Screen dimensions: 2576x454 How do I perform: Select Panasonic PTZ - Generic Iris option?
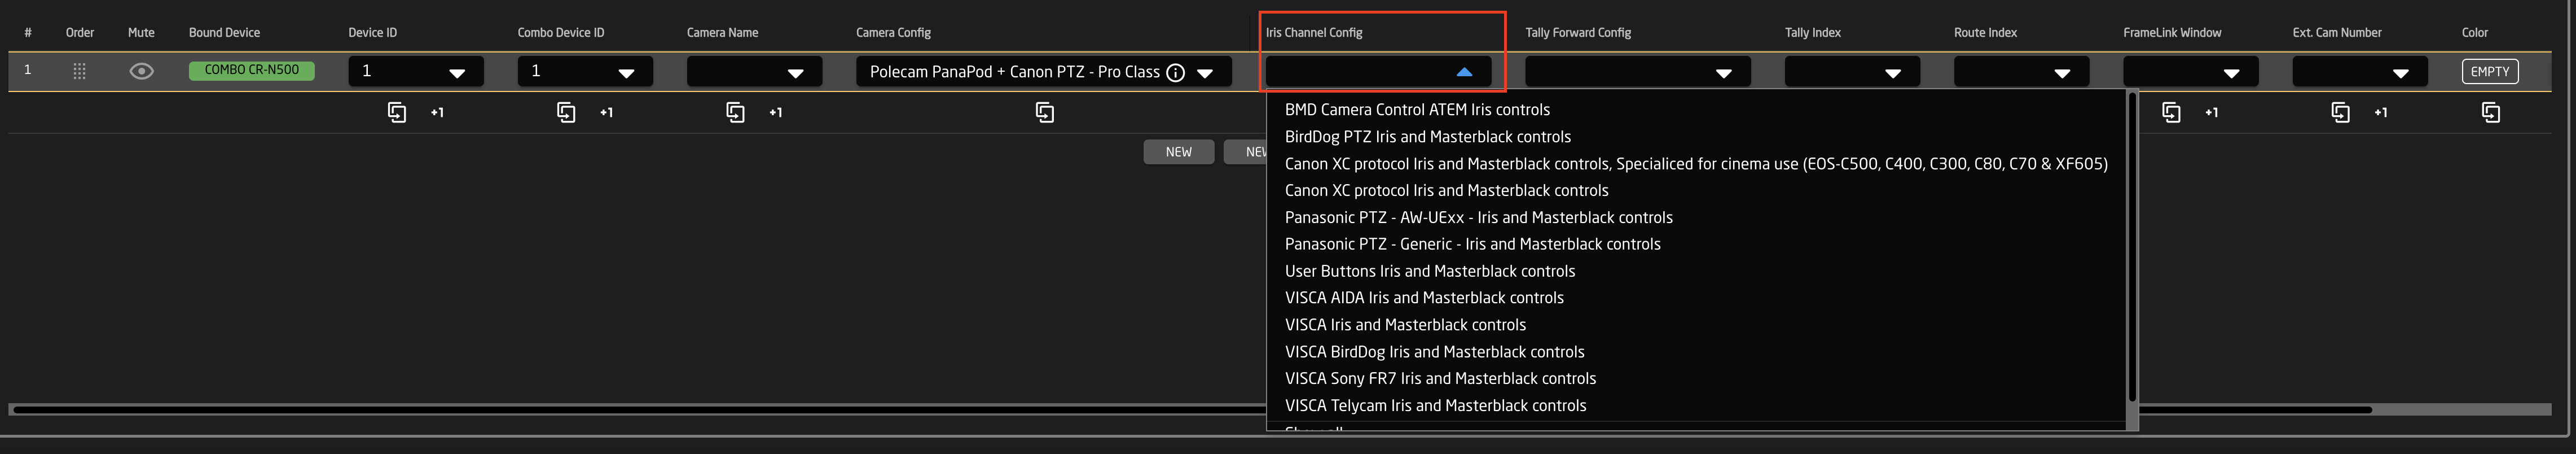(x=1472, y=244)
